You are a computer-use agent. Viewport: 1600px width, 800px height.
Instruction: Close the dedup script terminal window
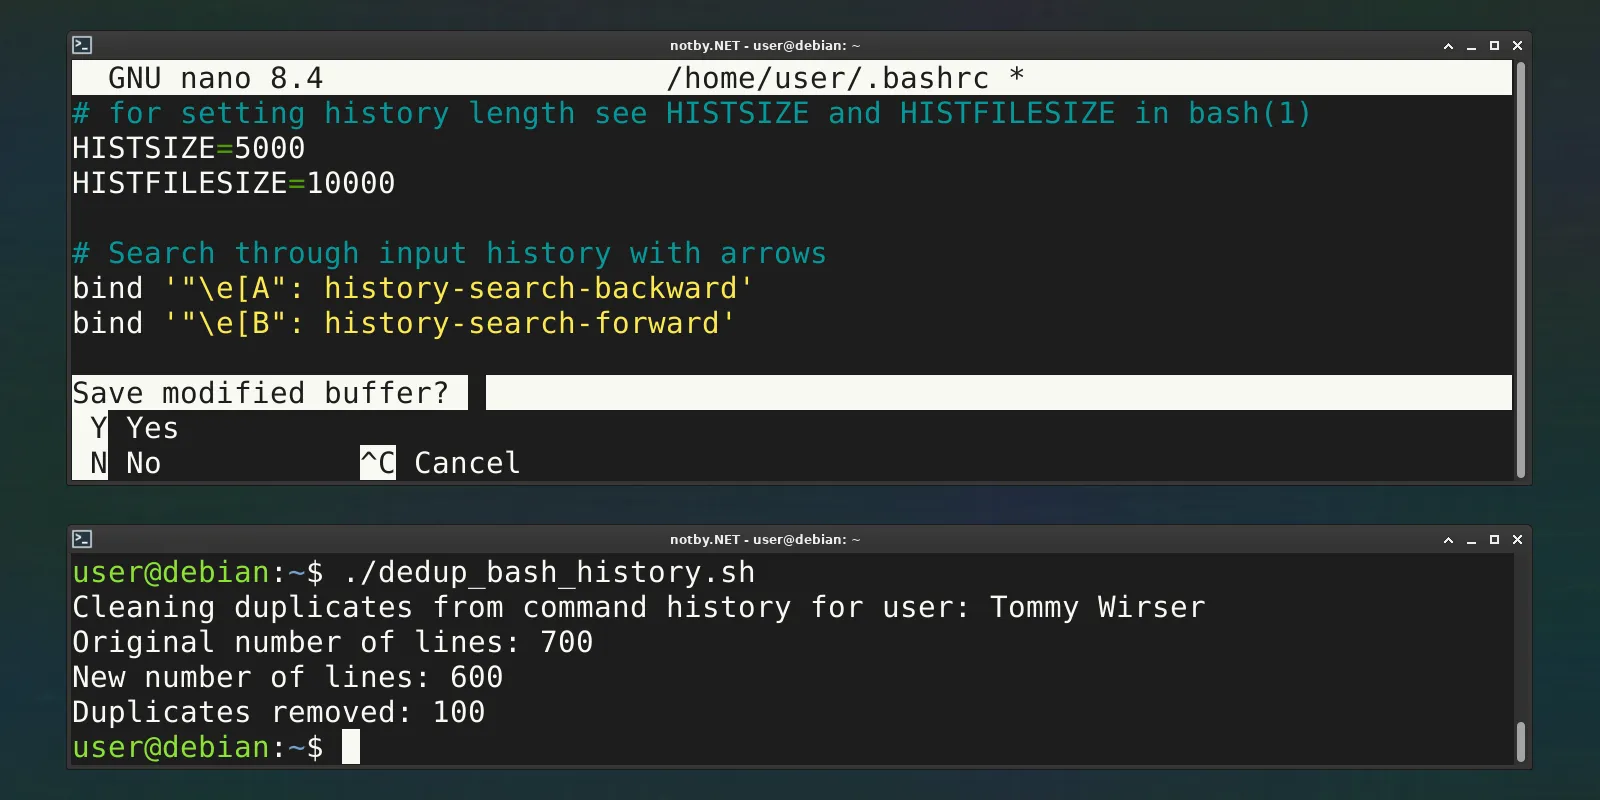[1517, 540]
